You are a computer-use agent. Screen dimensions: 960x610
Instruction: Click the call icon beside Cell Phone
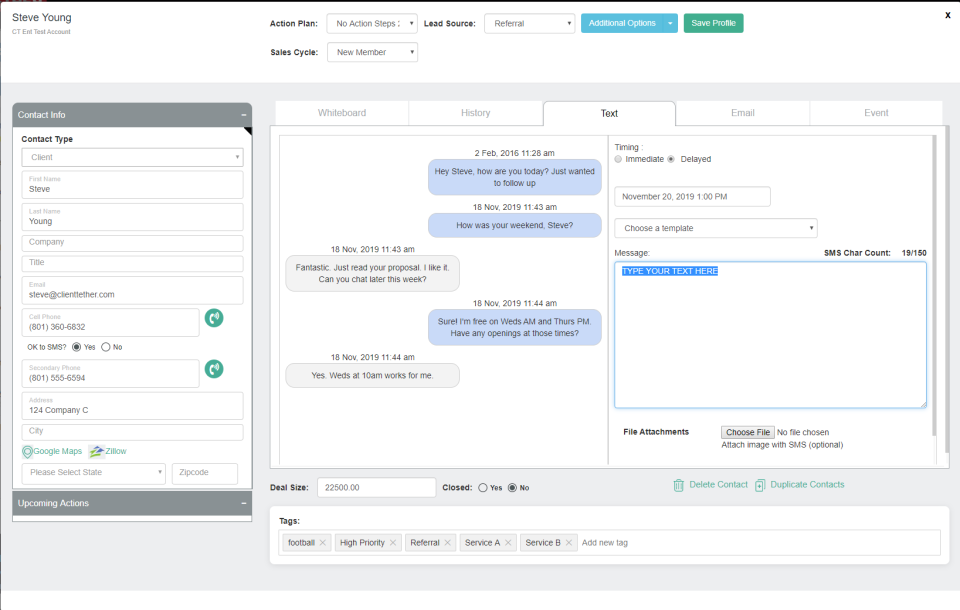click(x=214, y=318)
